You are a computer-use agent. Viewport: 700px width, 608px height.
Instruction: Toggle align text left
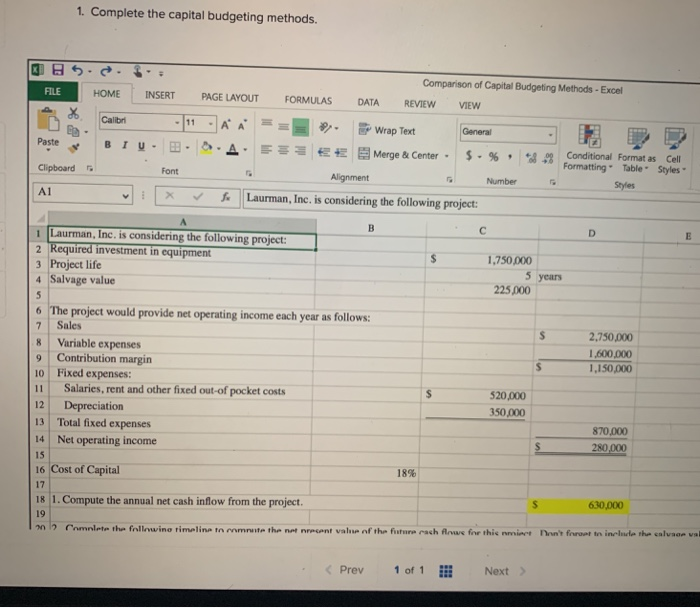click(x=266, y=150)
